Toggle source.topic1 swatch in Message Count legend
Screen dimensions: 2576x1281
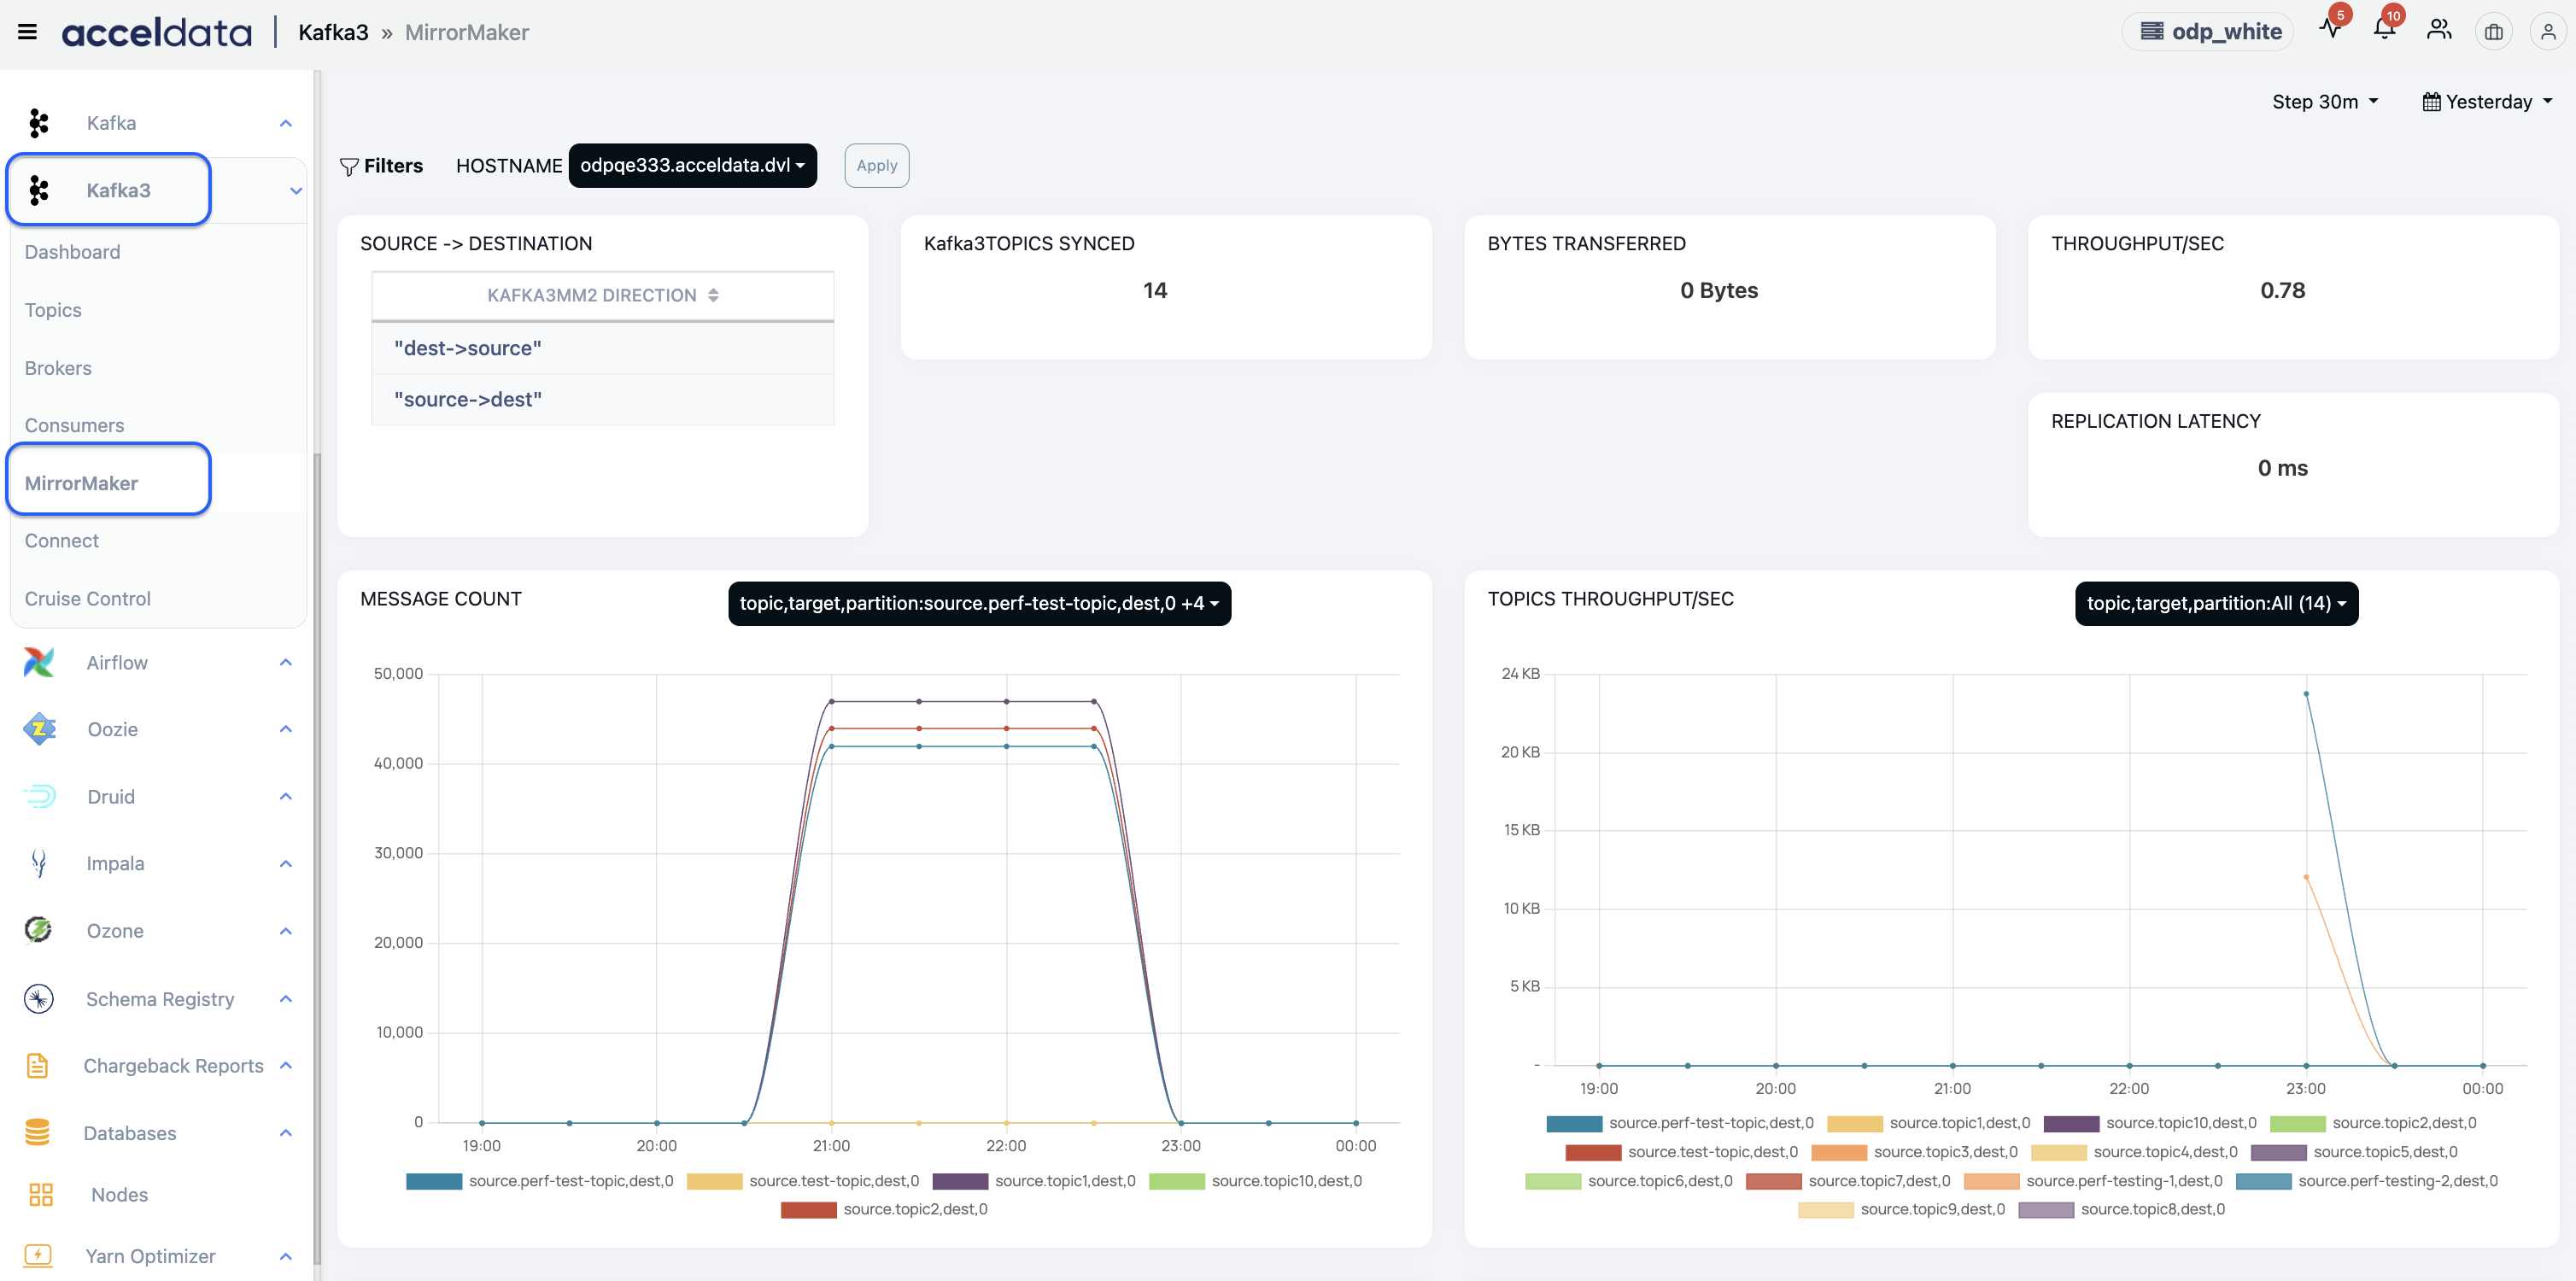pos(960,1181)
